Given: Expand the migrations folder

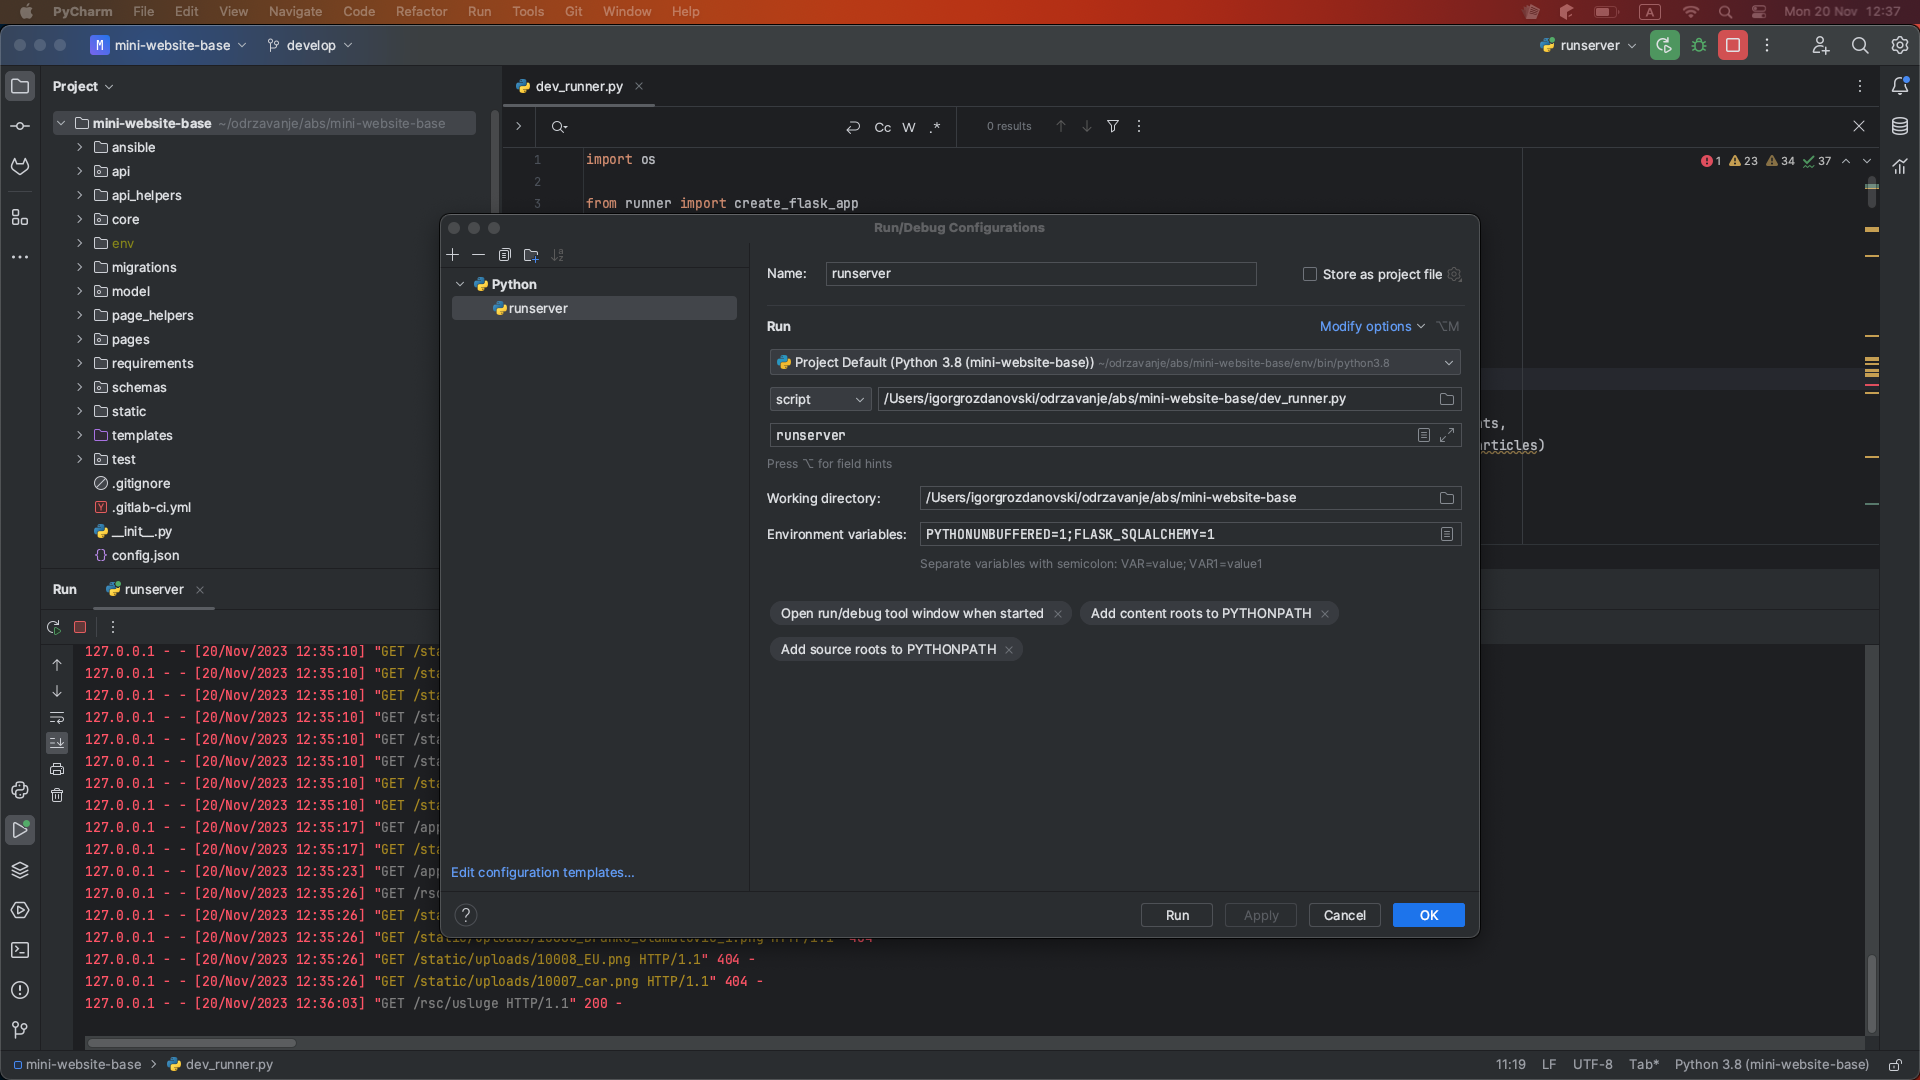Looking at the screenshot, I should [80, 267].
